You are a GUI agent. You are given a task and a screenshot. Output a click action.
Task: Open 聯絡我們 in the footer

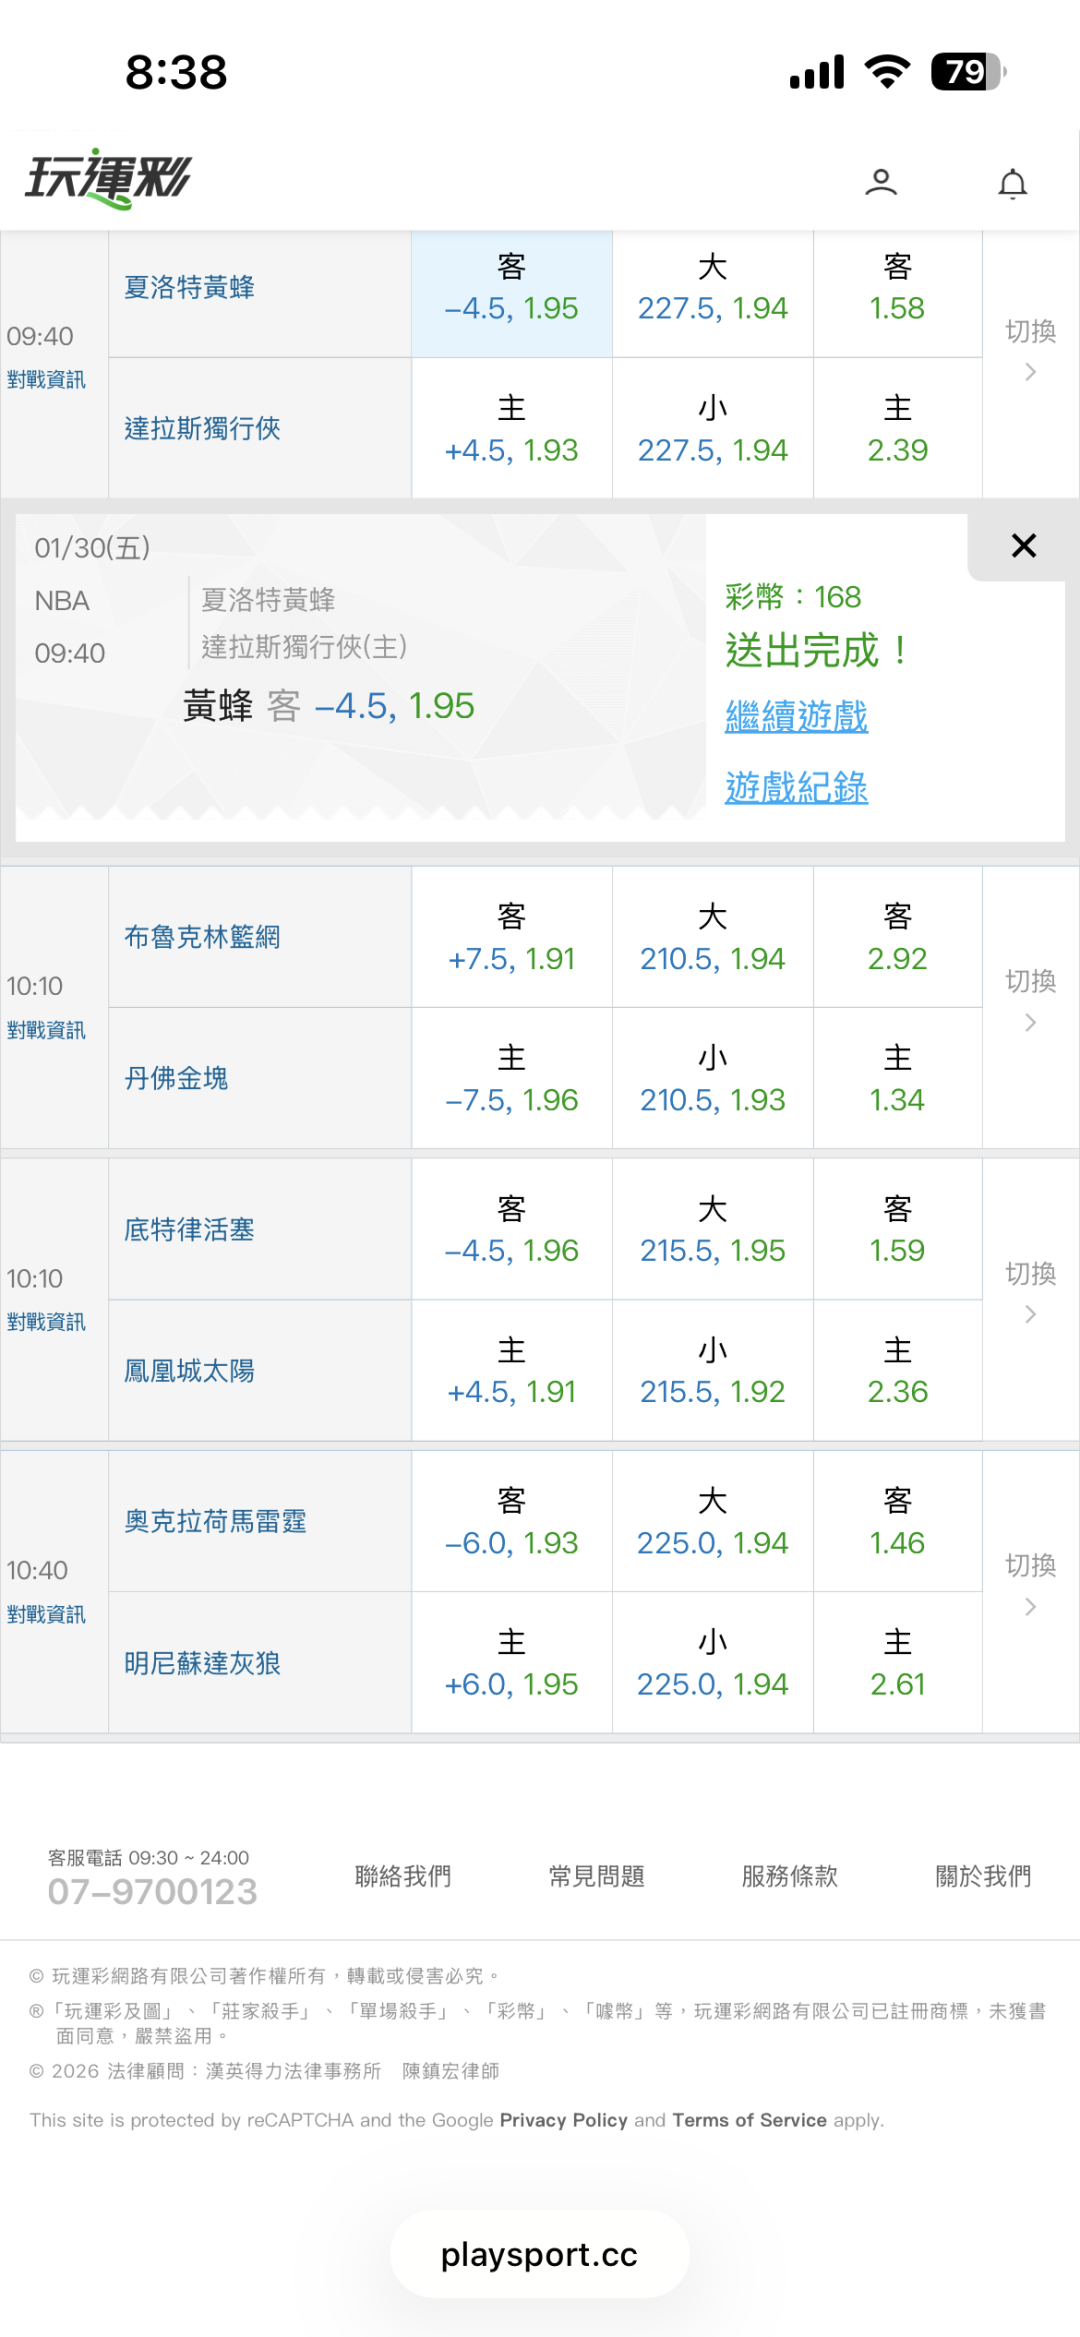(403, 1876)
